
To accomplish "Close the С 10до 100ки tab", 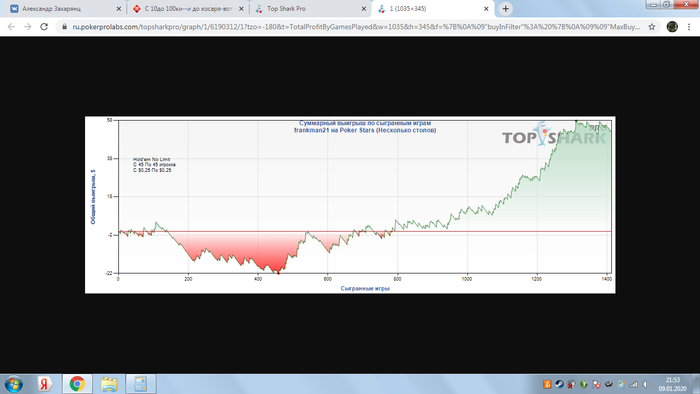I will [241, 8].
